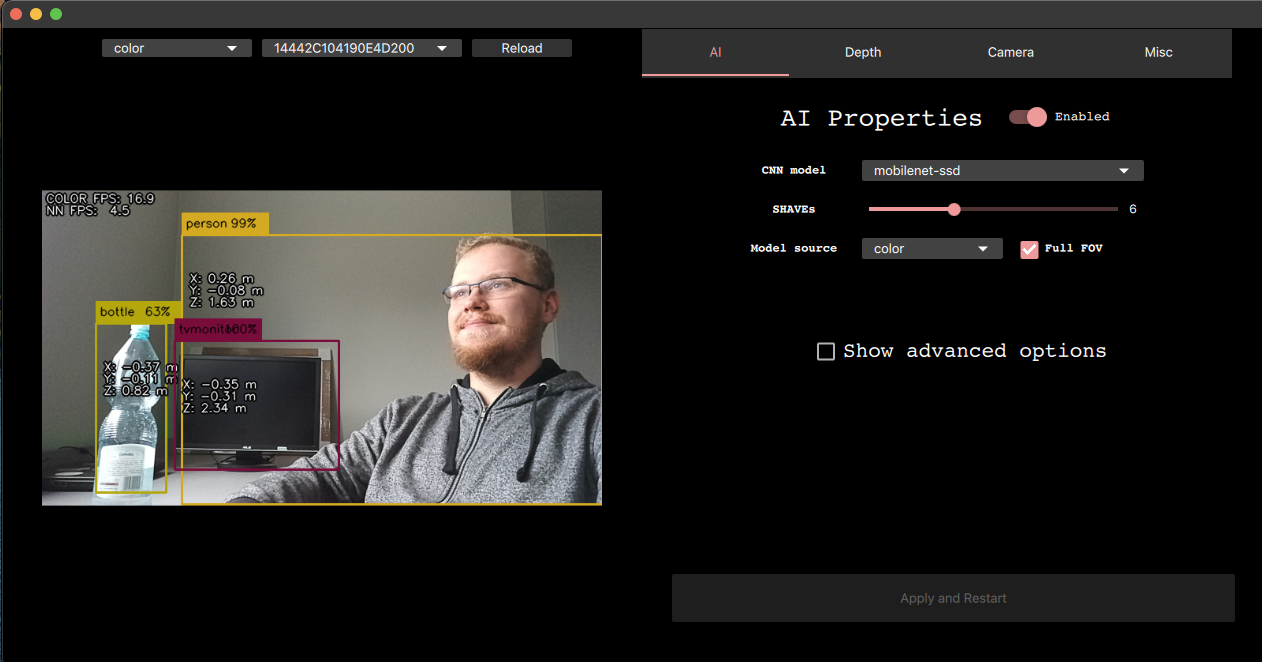1262x662 pixels.
Task: Click the Reload button
Action: pos(521,48)
